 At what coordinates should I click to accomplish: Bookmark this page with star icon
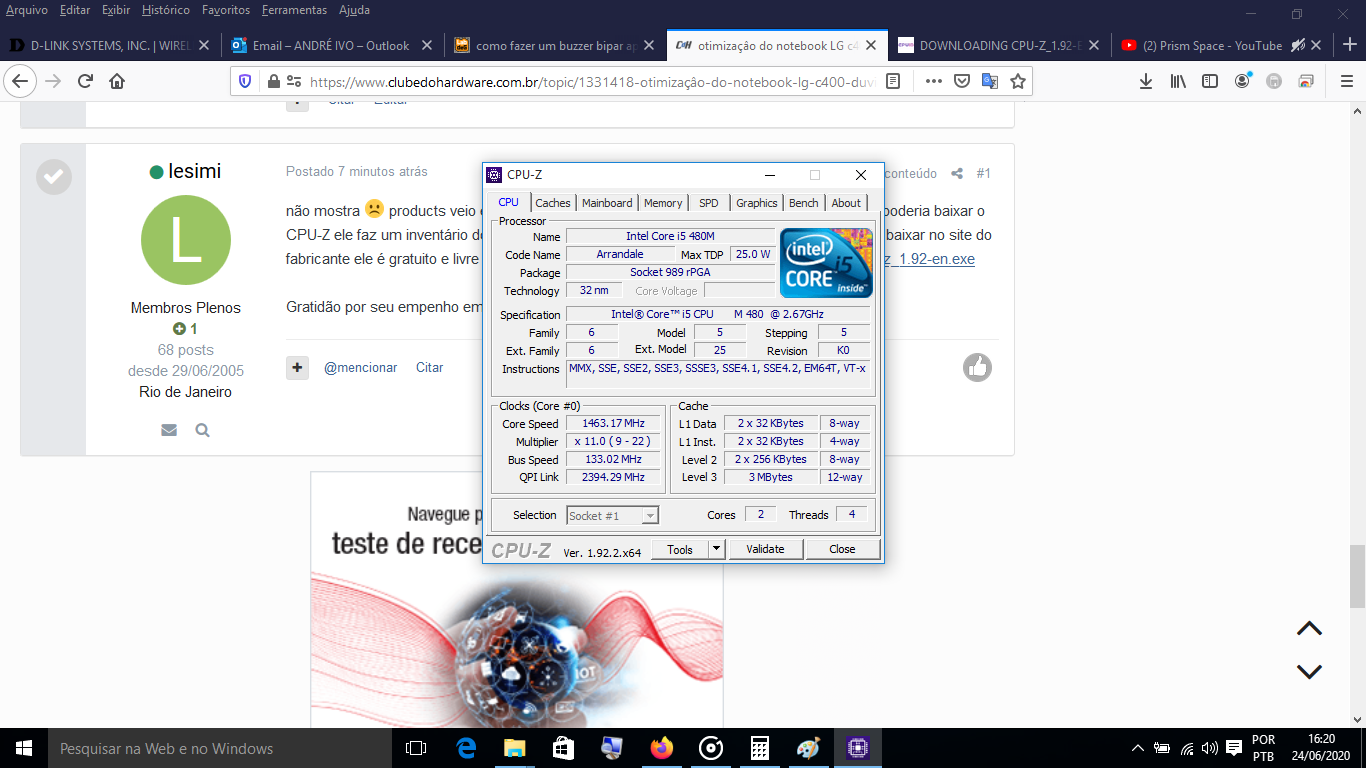tap(1017, 81)
